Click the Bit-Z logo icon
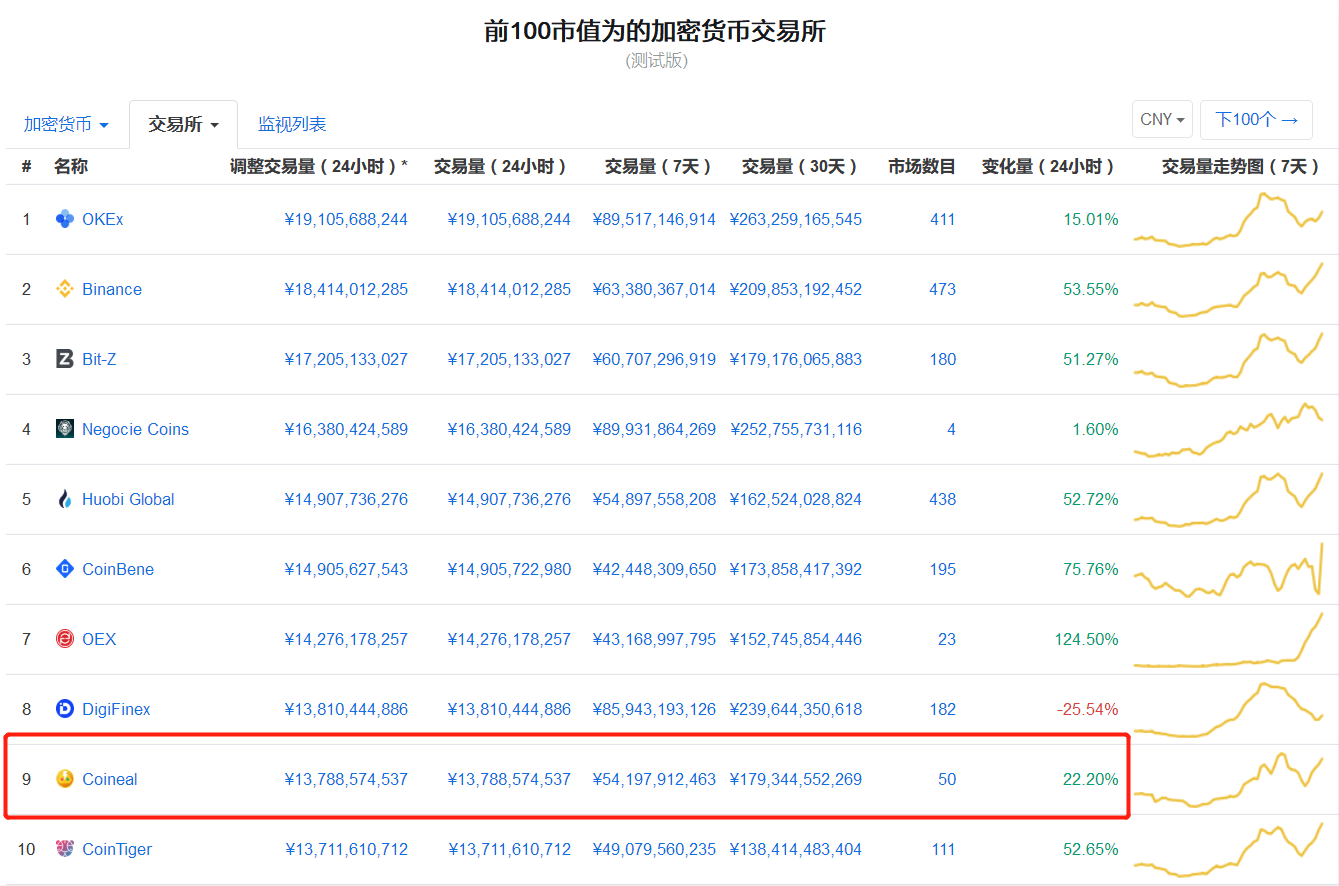 coord(65,359)
